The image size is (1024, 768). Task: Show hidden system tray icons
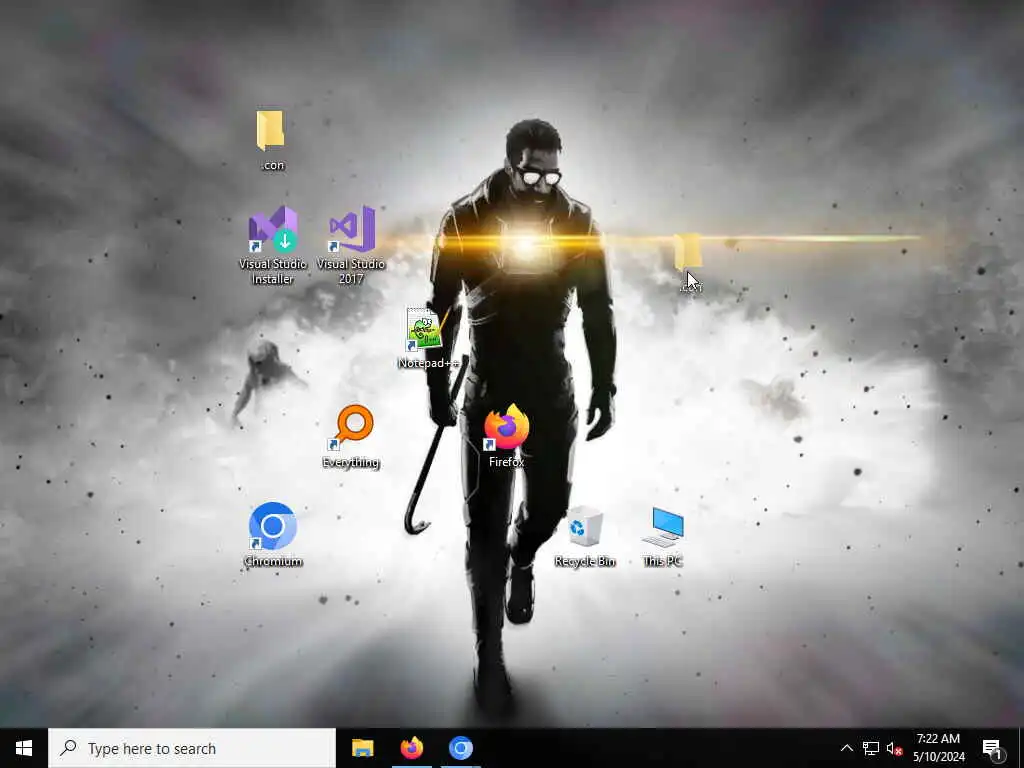[846, 748]
